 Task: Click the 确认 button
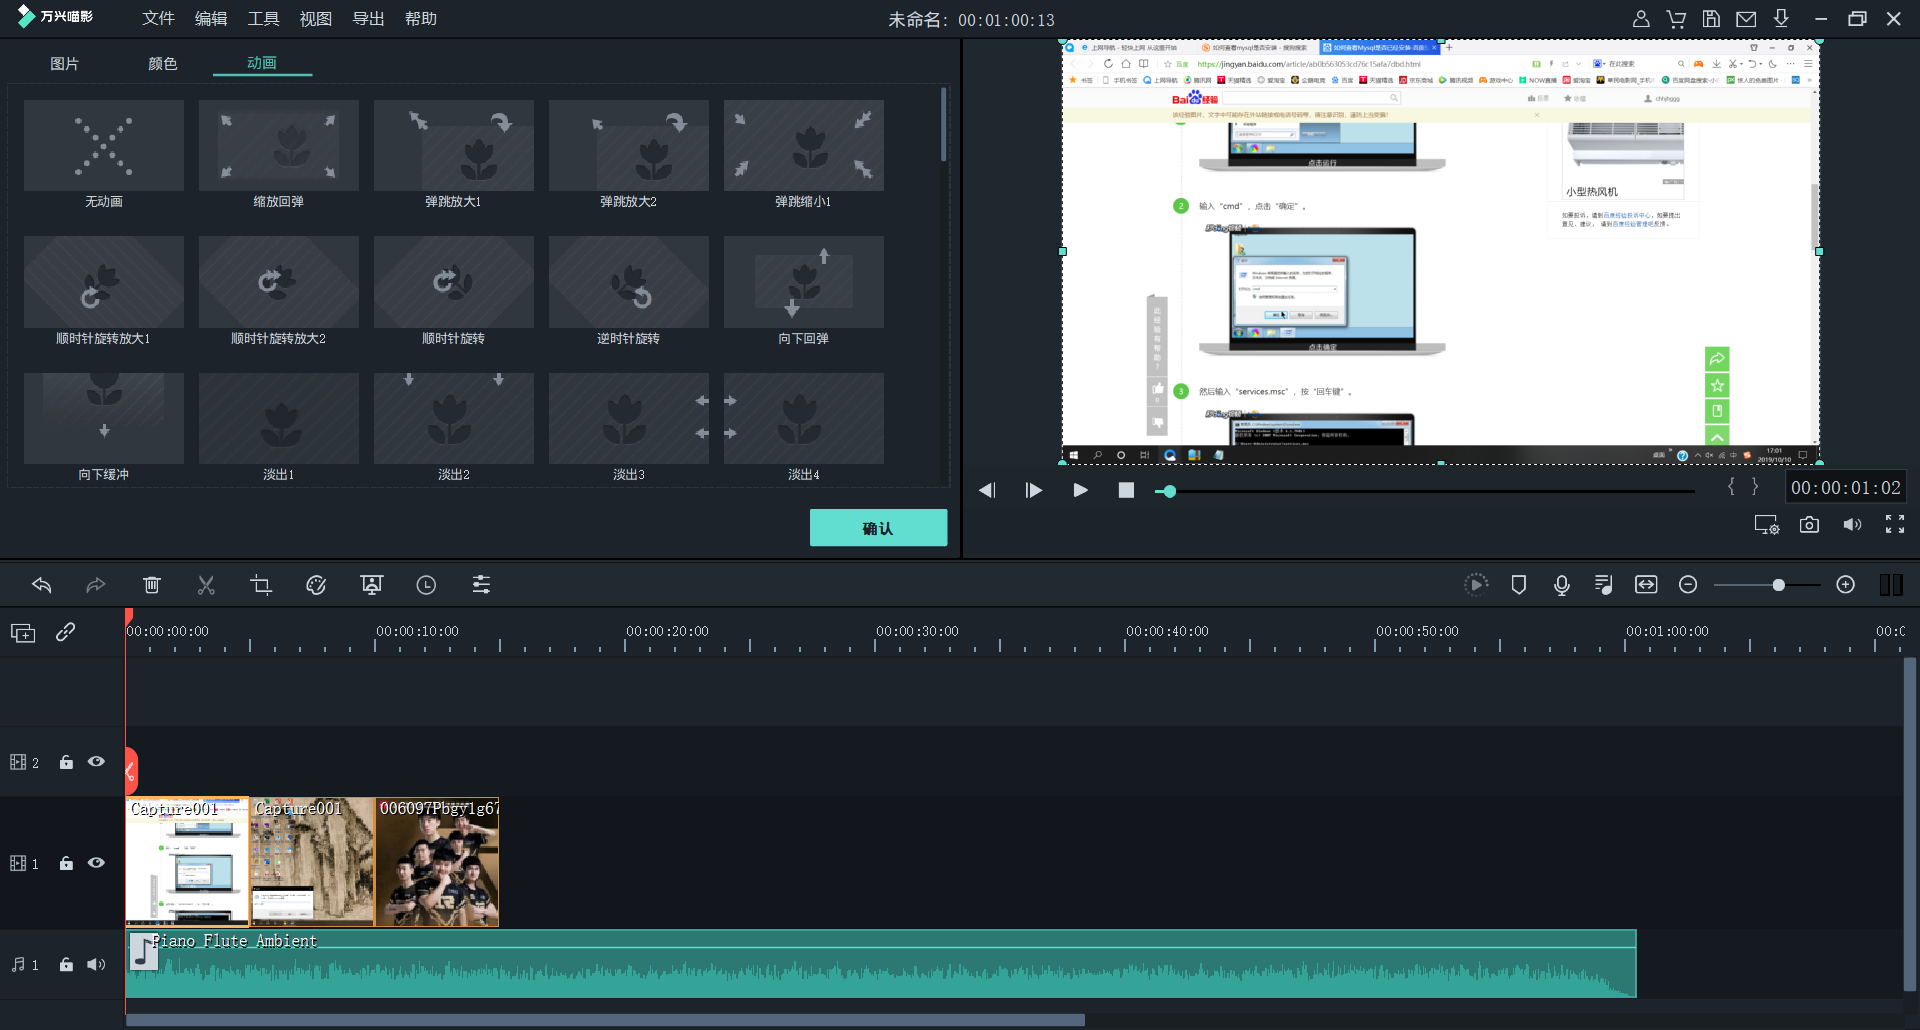click(878, 528)
